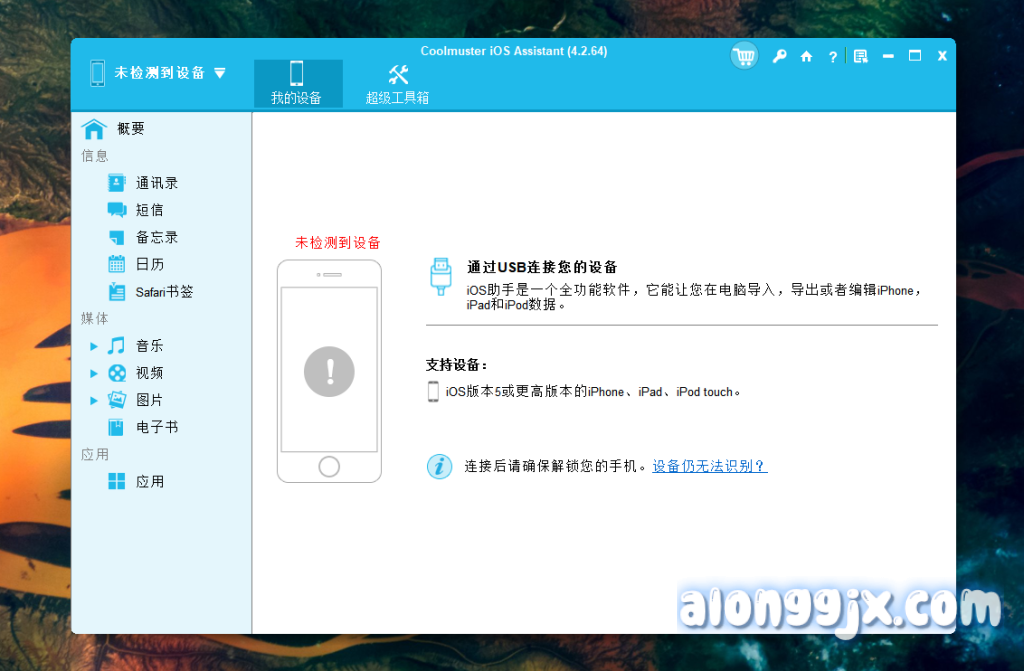The height and width of the screenshot is (671, 1024).
Task: Open 通讯录 contacts in sidebar
Action: [156, 183]
